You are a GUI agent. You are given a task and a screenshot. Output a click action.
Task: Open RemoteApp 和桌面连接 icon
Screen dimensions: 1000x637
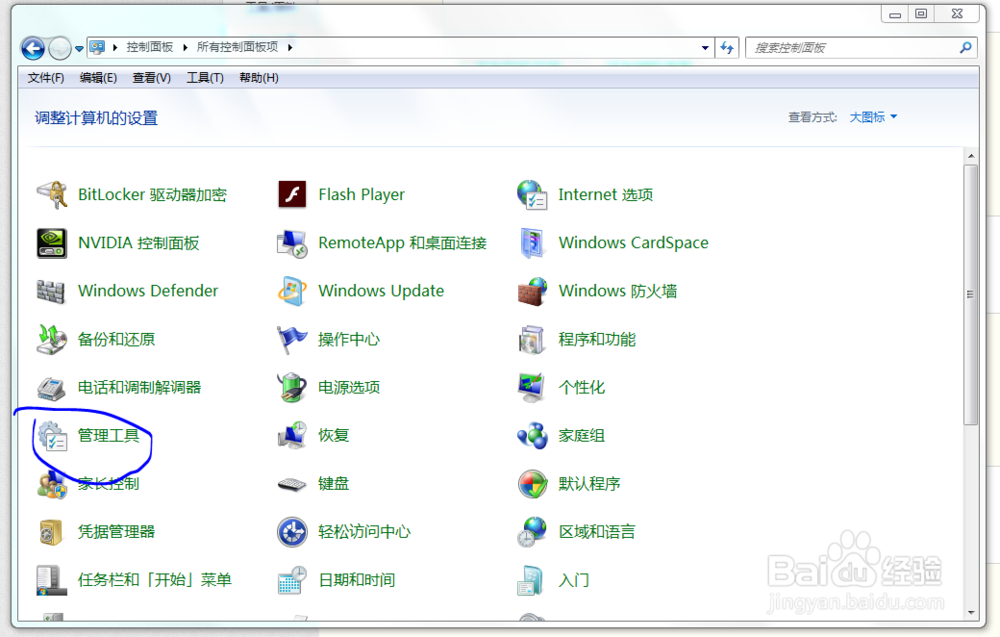tap(292, 243)
